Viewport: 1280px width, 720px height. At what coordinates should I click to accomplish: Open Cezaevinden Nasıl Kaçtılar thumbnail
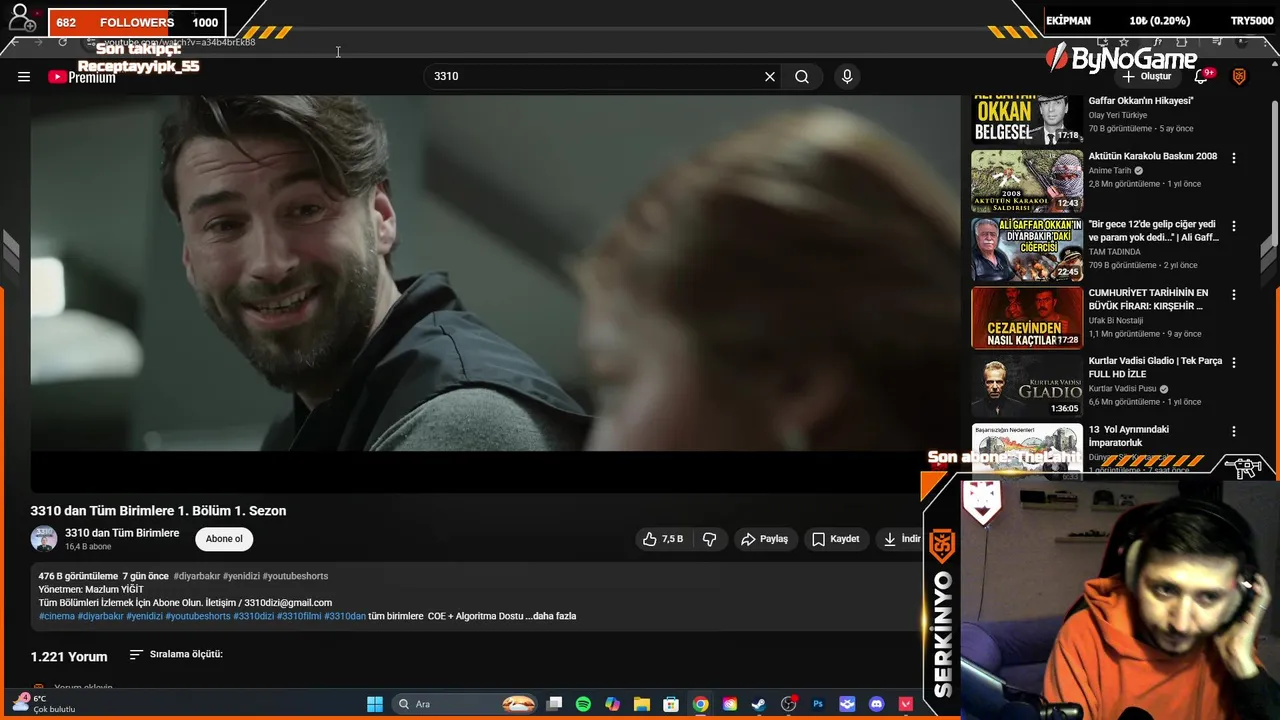click(1027, 318)
